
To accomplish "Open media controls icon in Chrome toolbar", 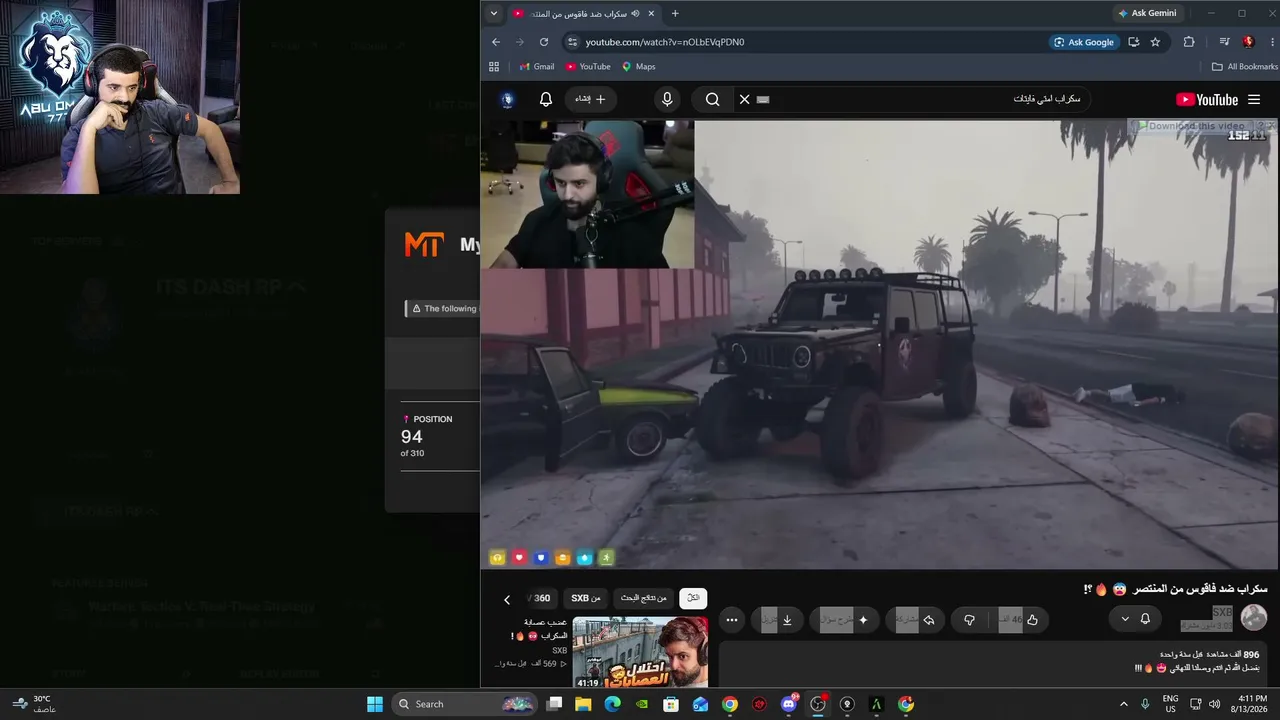I will (1224, 42).
